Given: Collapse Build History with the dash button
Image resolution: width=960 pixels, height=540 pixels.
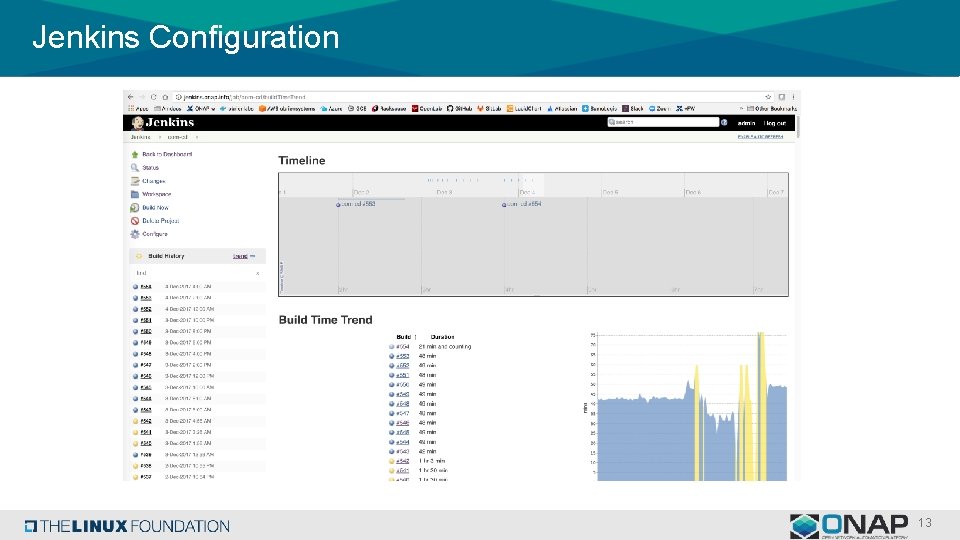Looking at the screenshot, I should click(x=253, y=256).
